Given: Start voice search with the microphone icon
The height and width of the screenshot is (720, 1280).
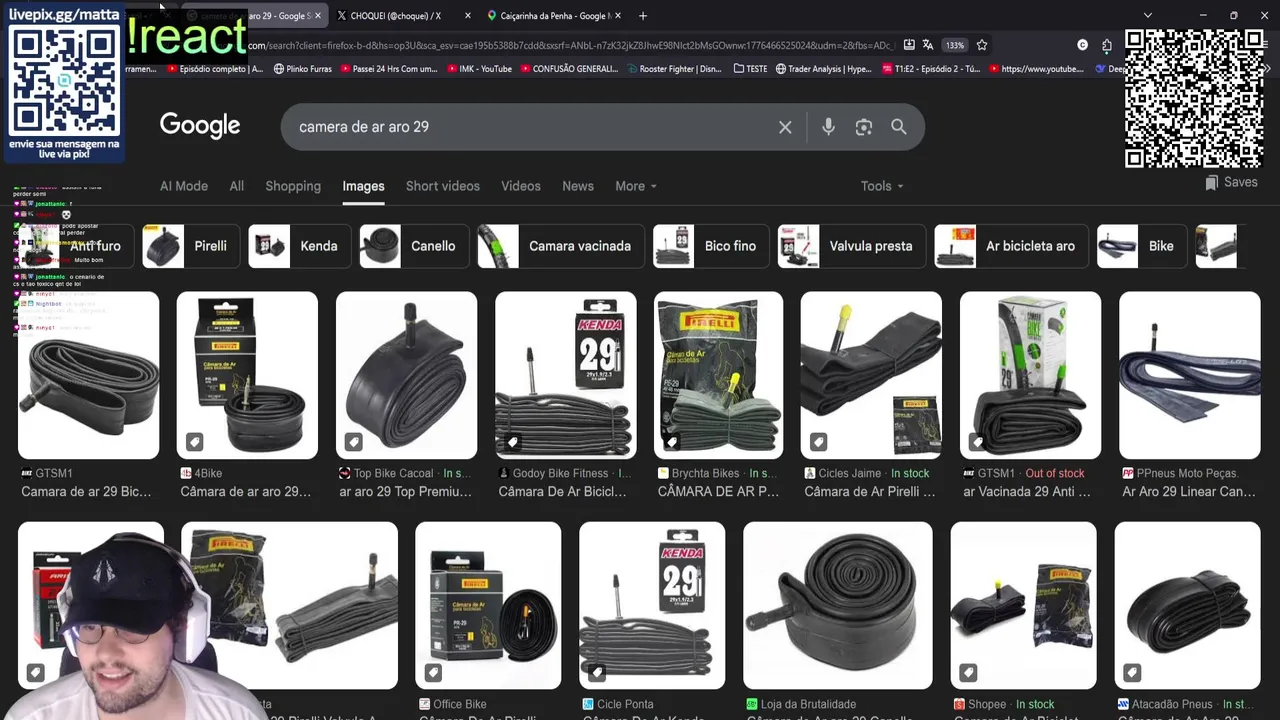Looking at the screenshot, I should click(x=828, y=127).
